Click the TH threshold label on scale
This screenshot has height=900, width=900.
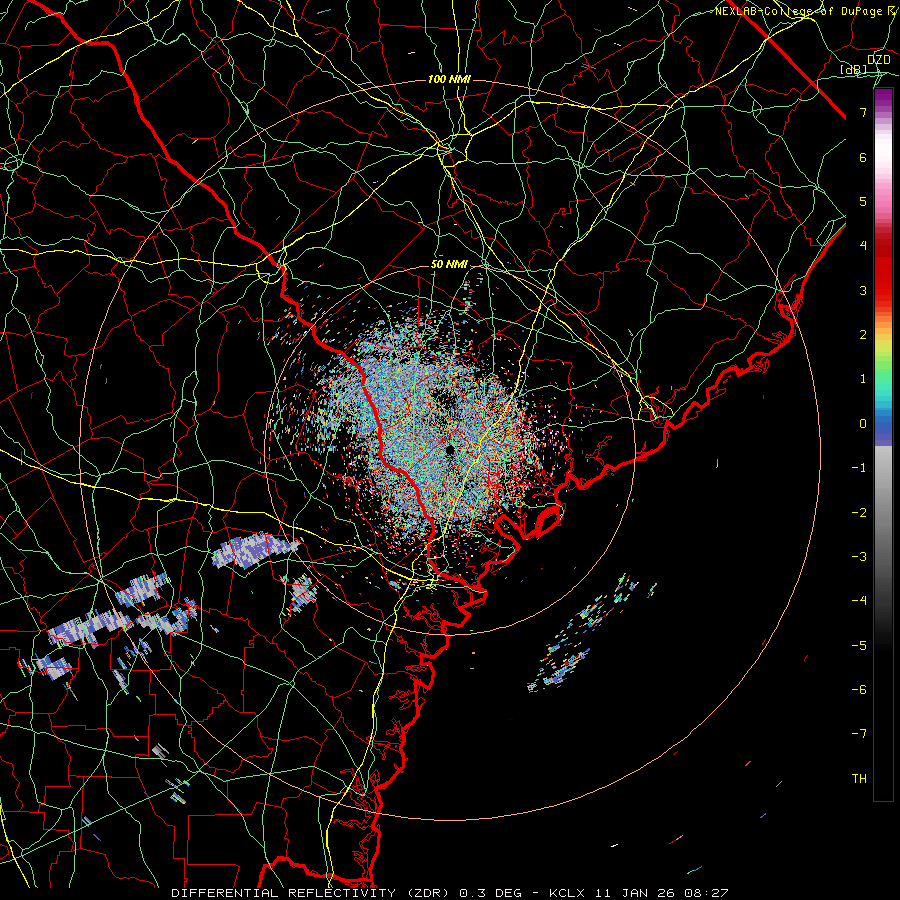[x=859, y=779]
